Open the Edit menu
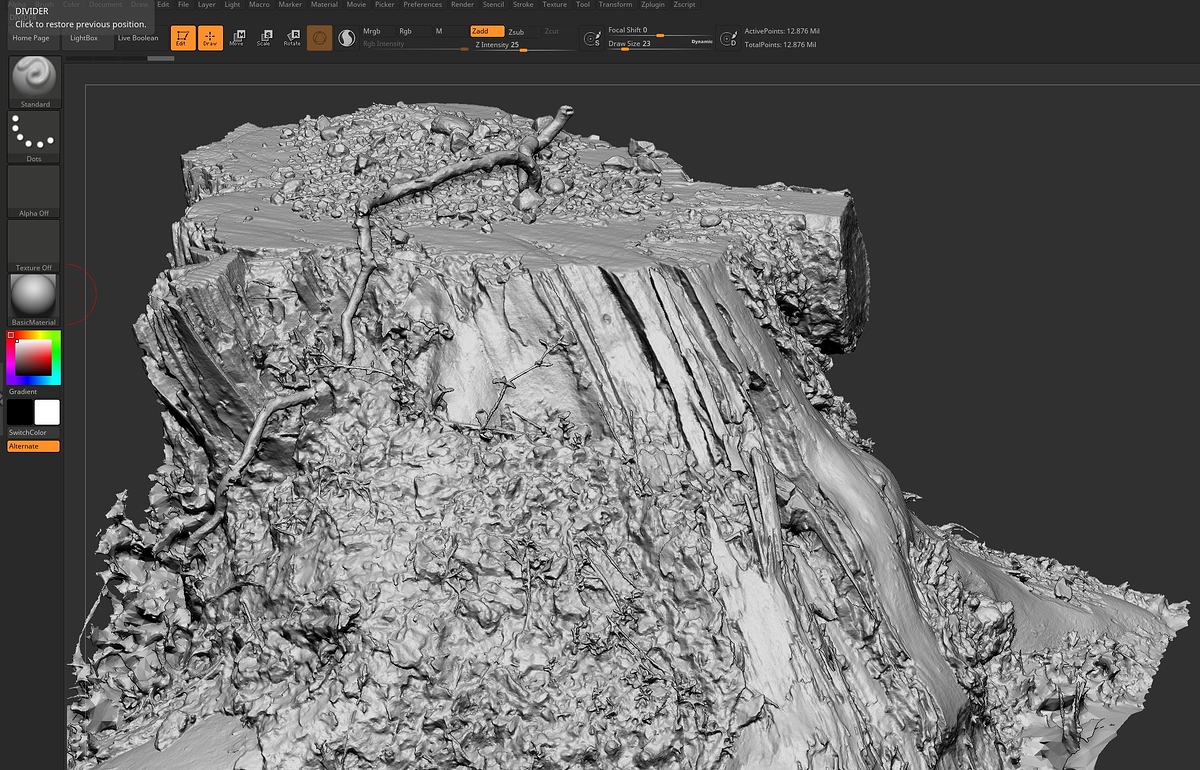1200x770 pixels. tap(163, 5)
